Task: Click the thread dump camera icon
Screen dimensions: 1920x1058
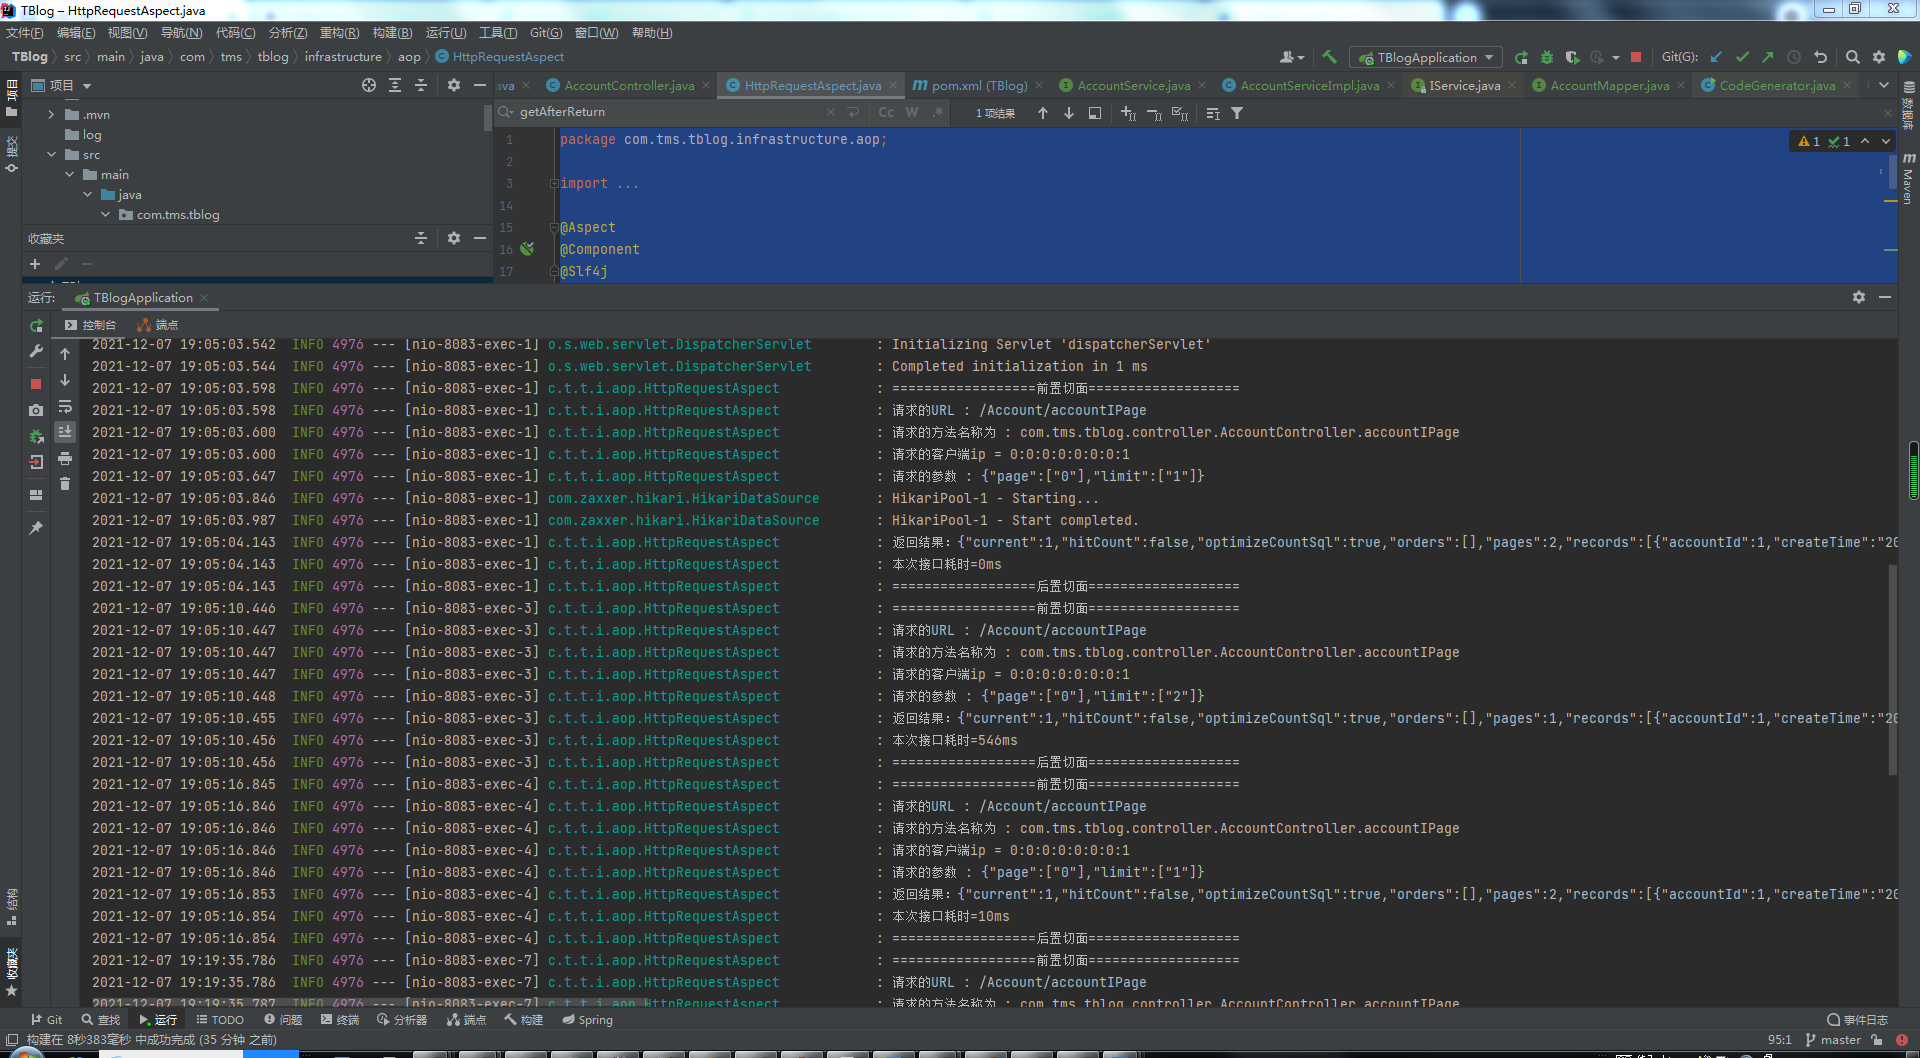Action: point(36,410)
